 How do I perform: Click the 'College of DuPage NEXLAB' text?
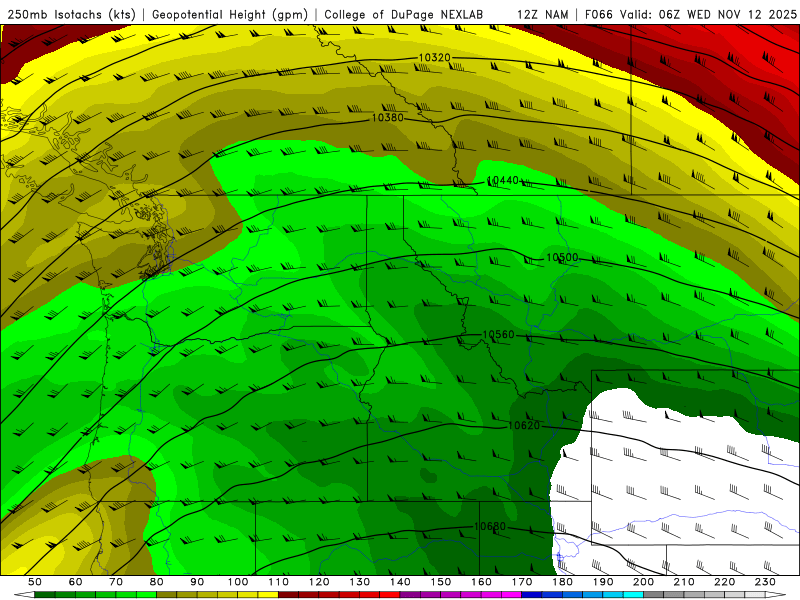[404, 14]
